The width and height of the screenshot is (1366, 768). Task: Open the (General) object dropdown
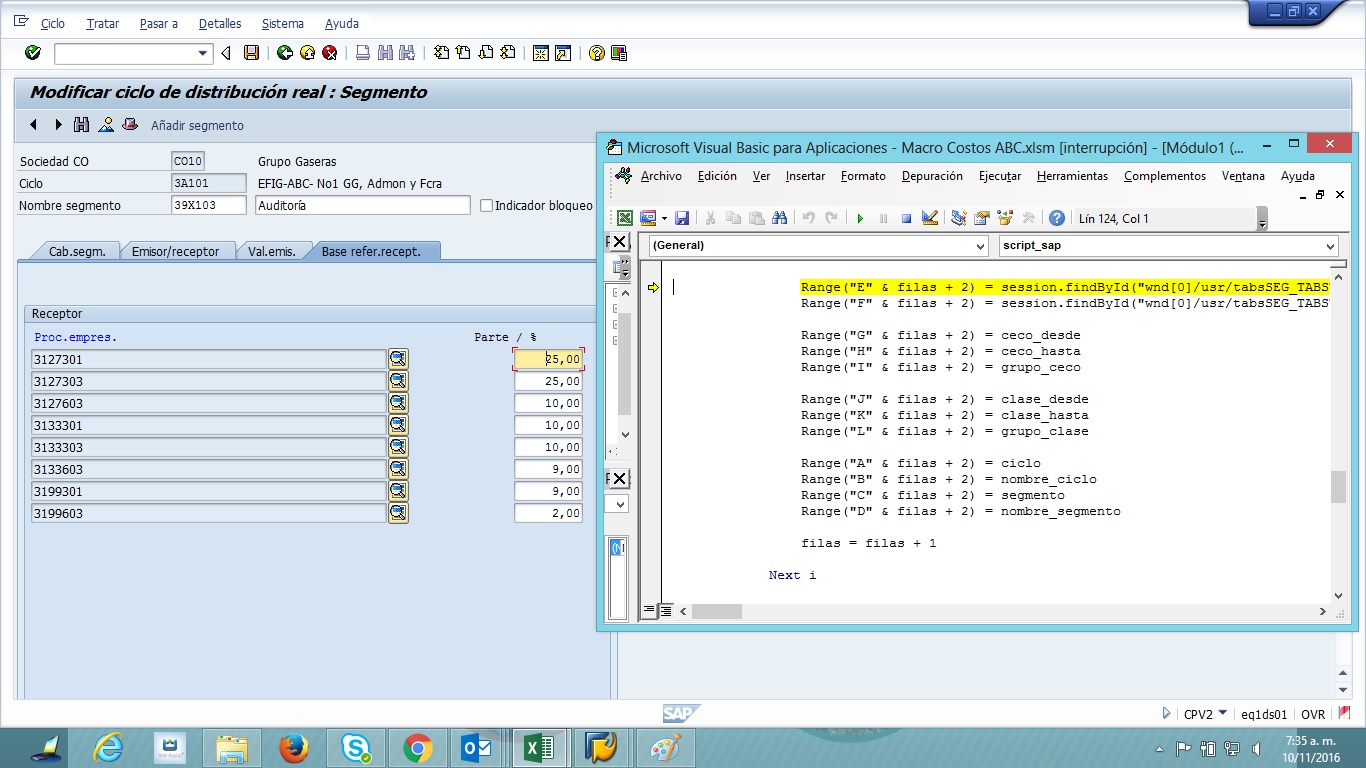coord(981,245)
